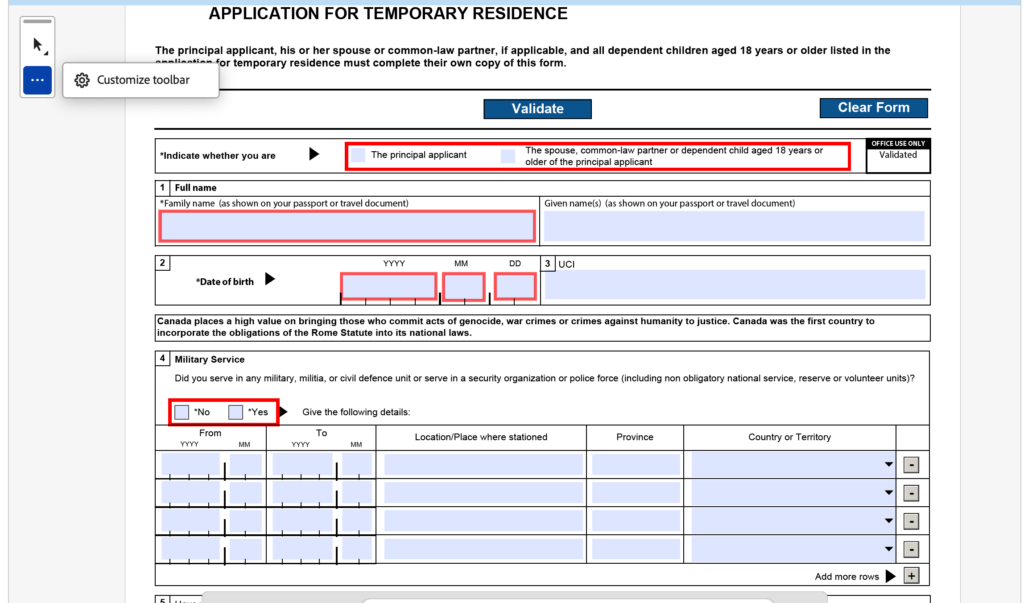Image resolution: width=1024 pixels, height=603 pixels.
Task: Select the arrow selection tool
Action: pyautogui.click(x=37, y=46)
